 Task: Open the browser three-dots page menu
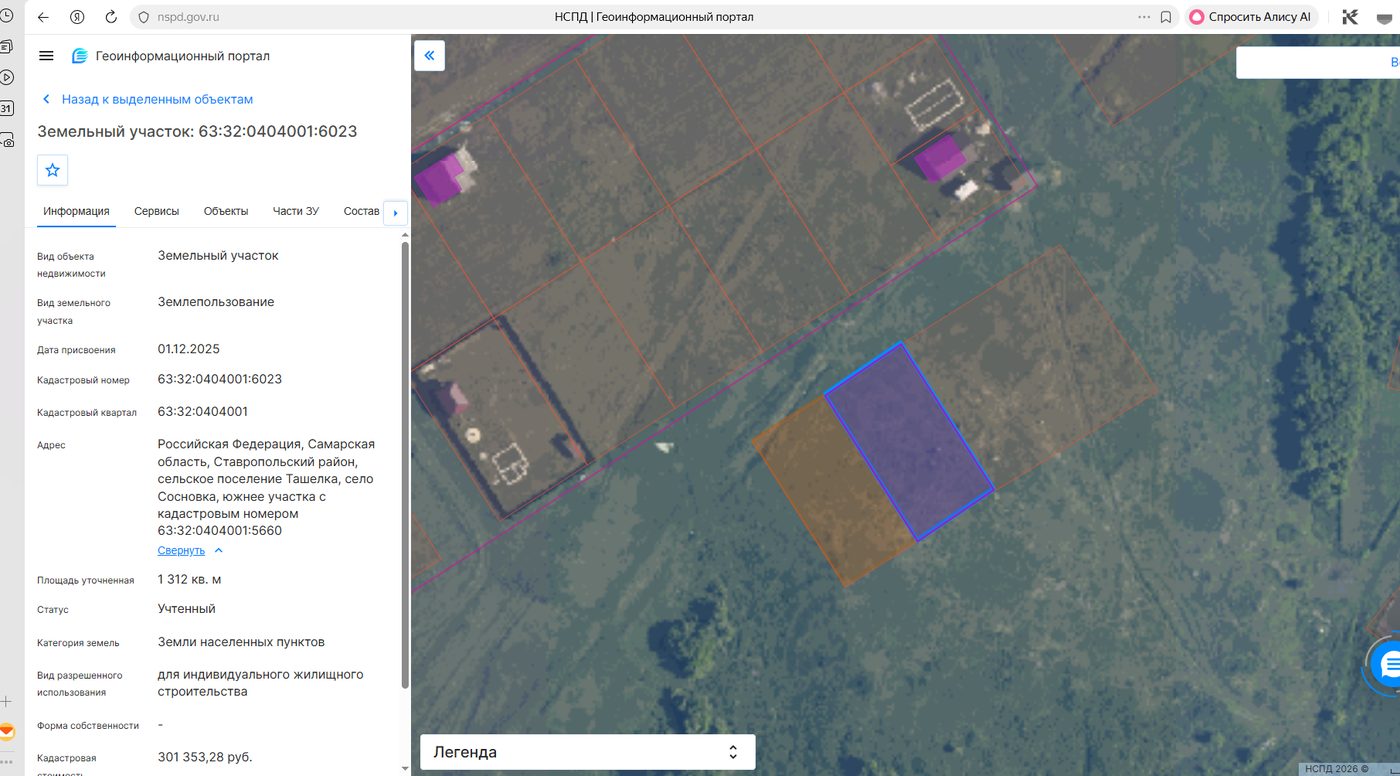[1144, 17]
